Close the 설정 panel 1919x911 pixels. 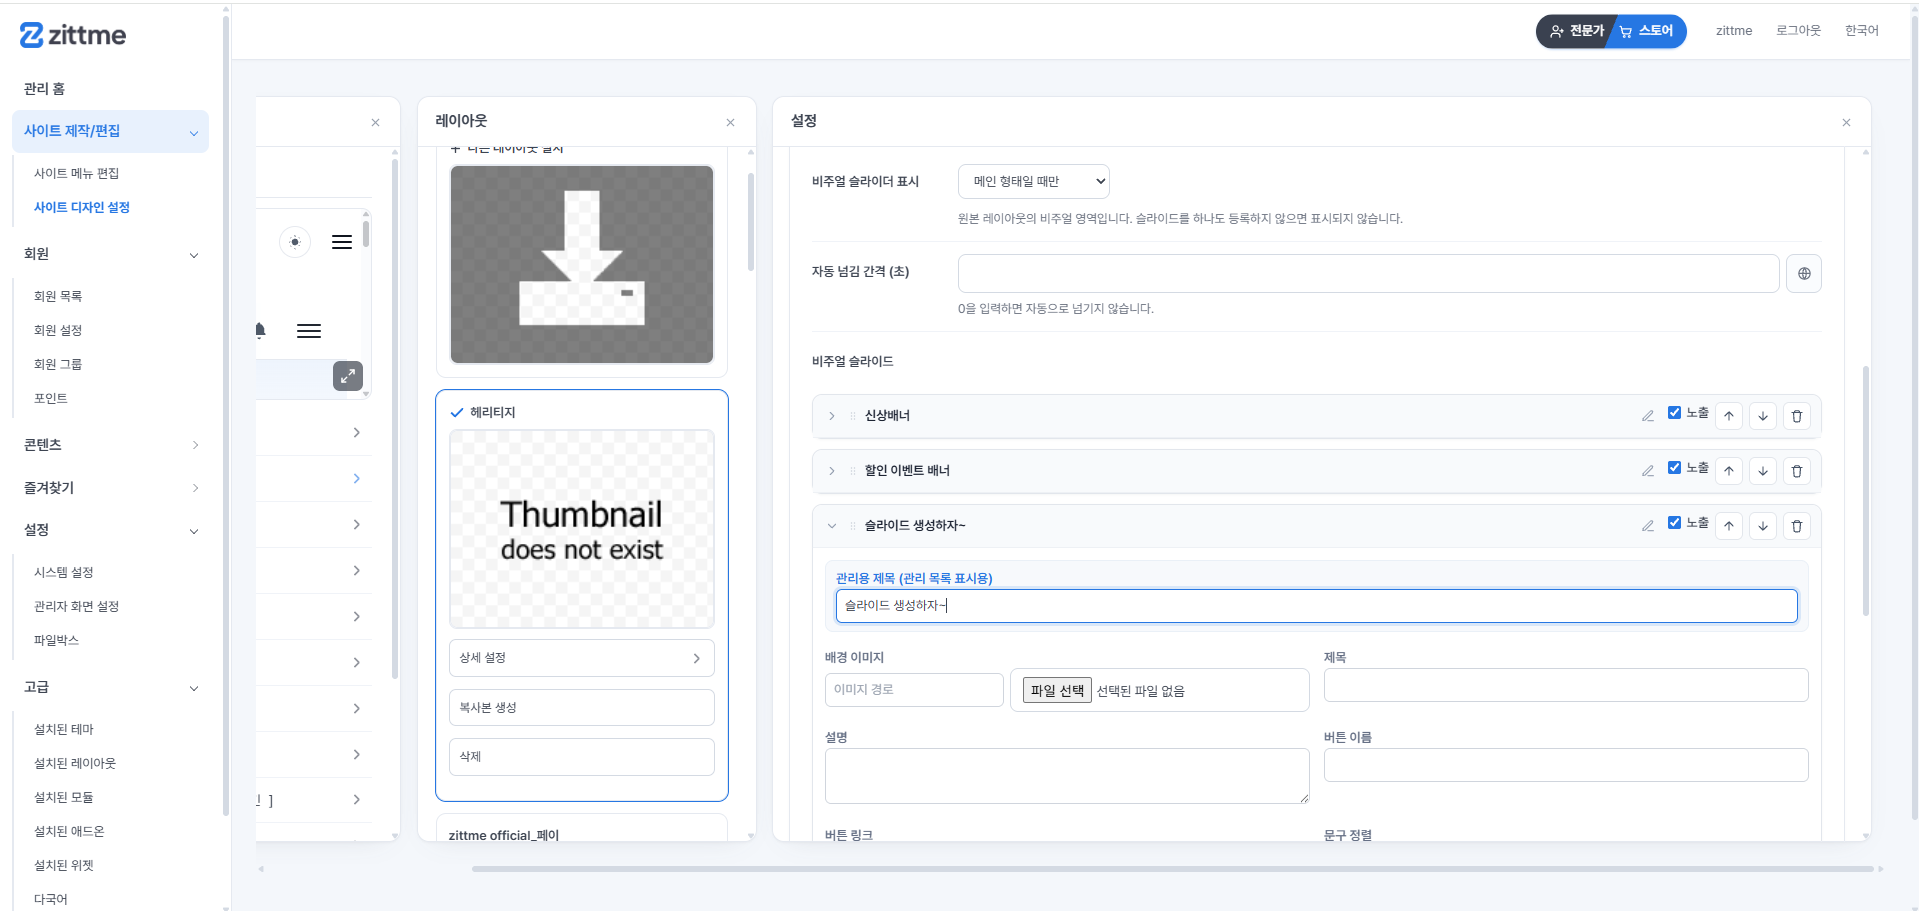pos(1846,123)
